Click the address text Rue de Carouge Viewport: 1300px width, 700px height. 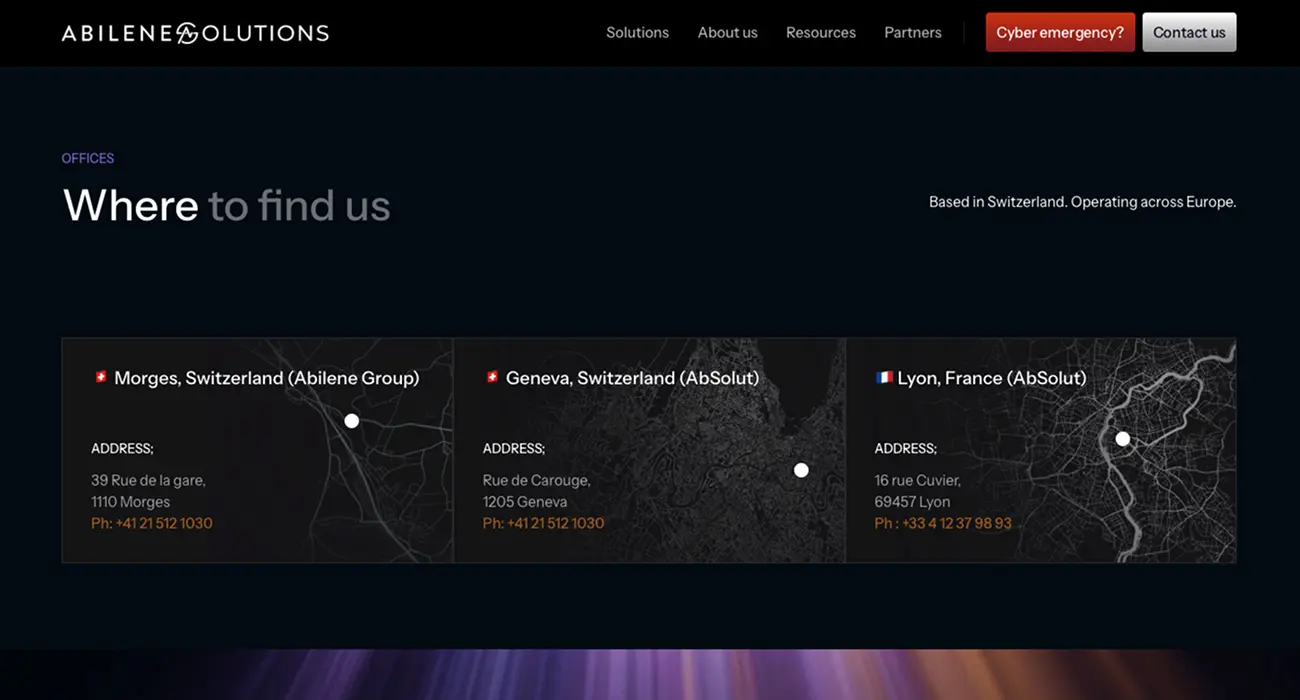(537, 480)
